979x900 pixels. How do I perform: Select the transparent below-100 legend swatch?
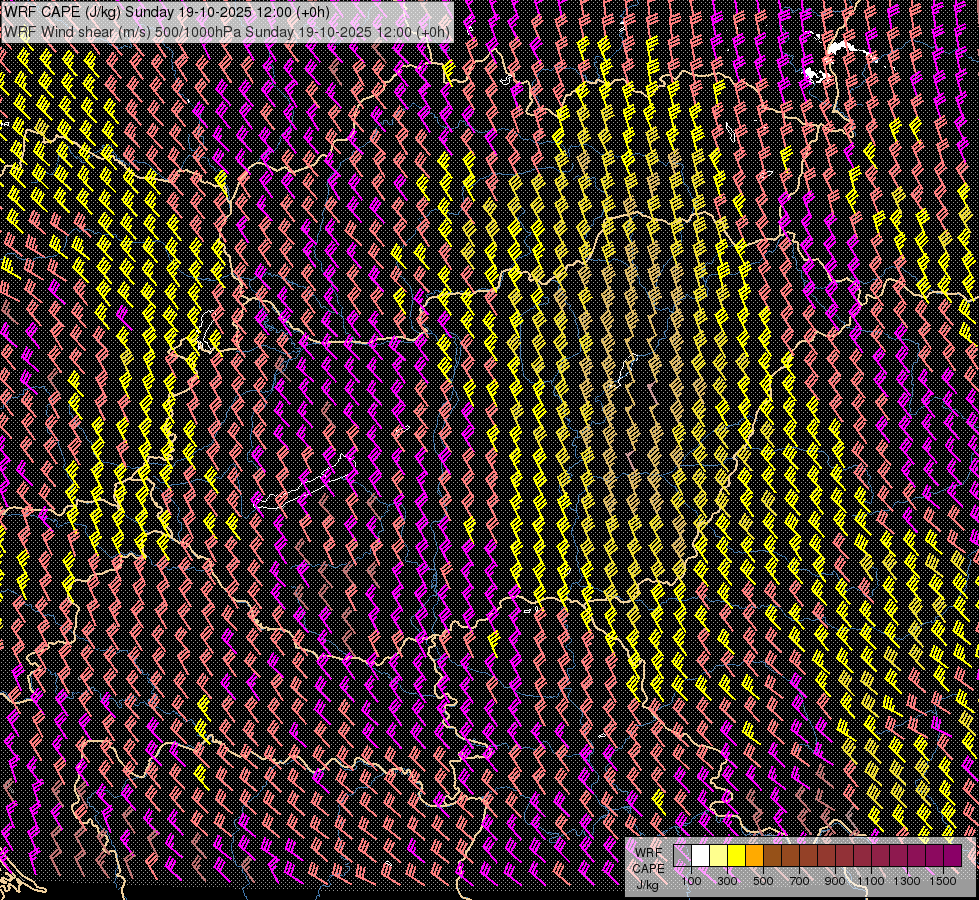tap(682, 855)
